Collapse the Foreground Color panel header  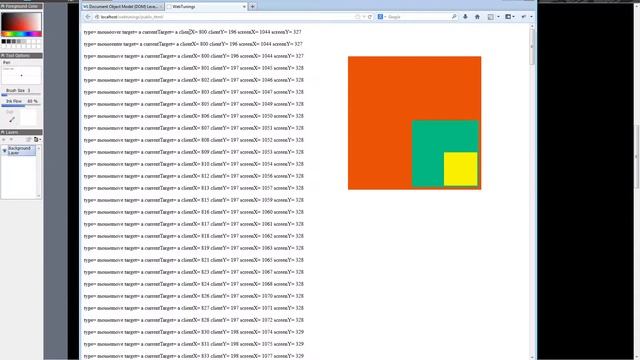21,6
